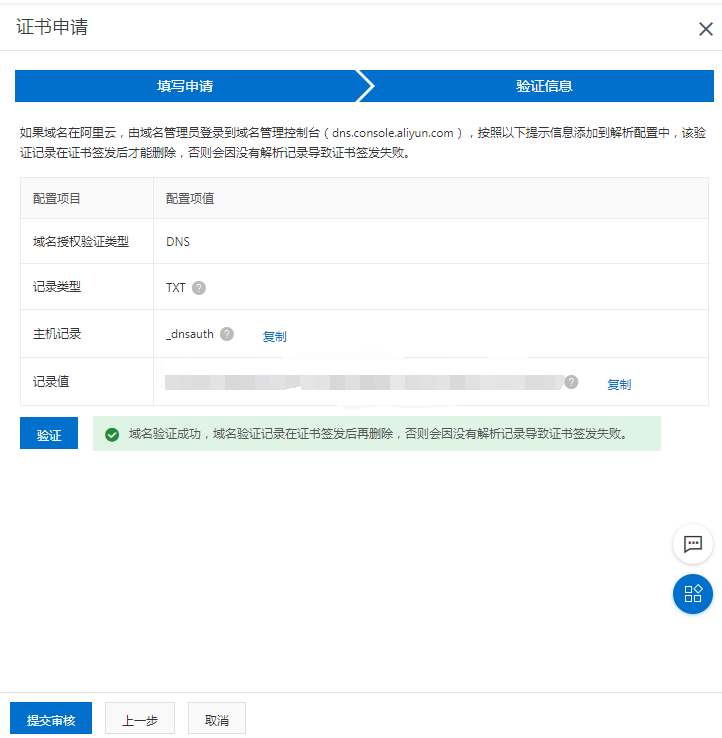The width and height of the screenshot is (722, 738).
Task: Open the chat message floating button
Action: point(692,544)
